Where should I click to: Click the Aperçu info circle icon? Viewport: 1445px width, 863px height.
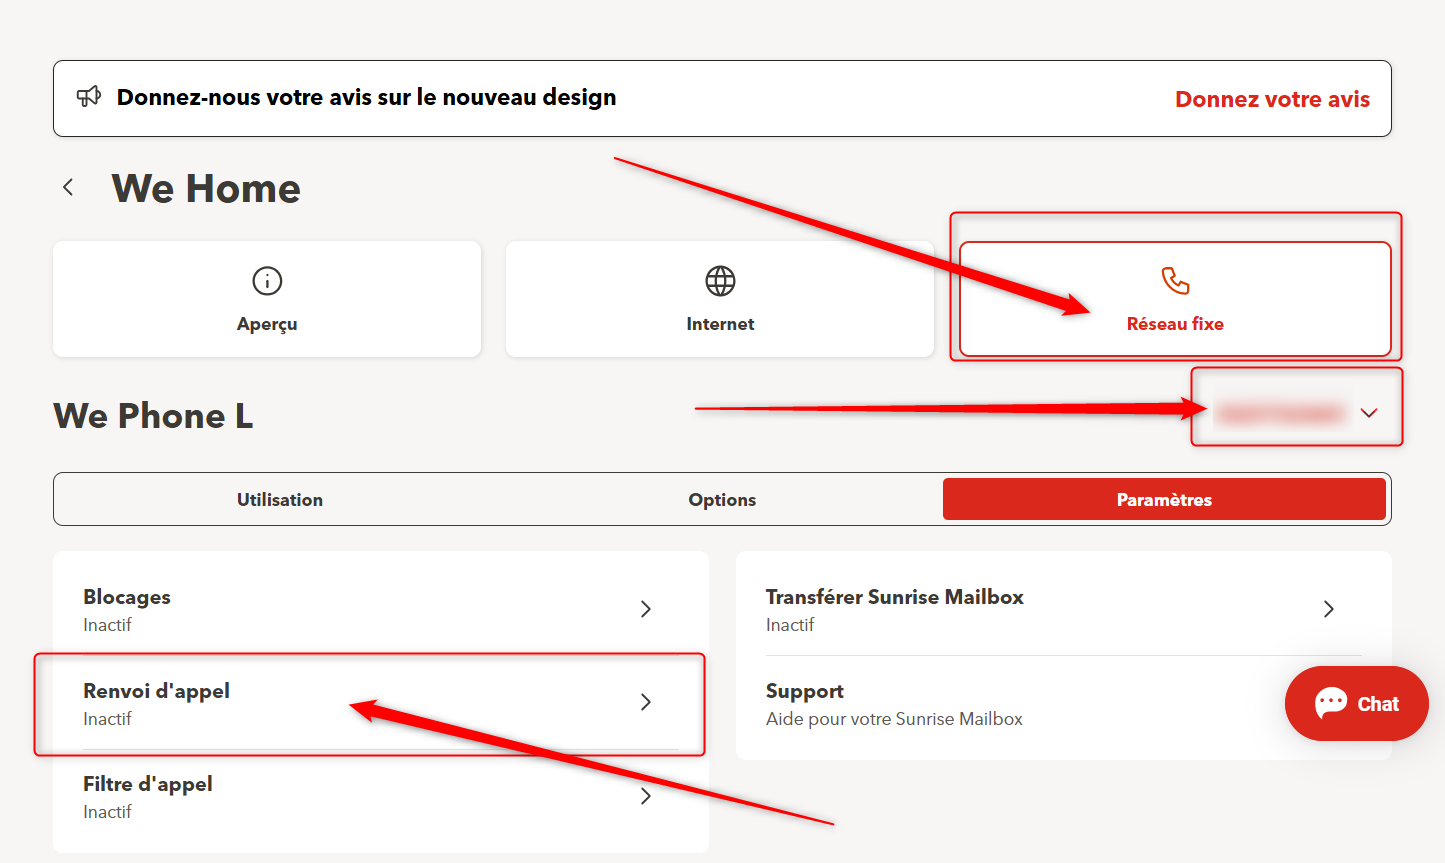coord(267,281)
